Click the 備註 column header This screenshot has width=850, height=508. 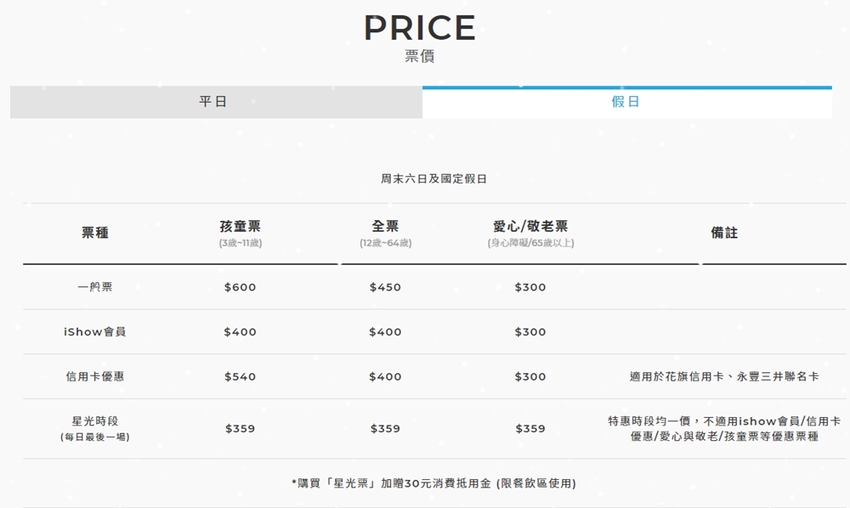click(724, 233)
